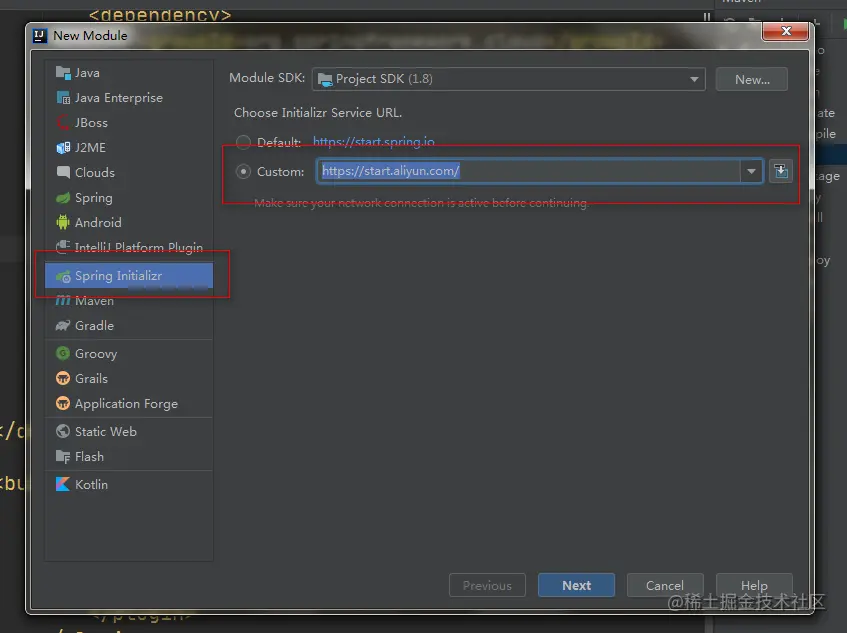Screen dimensions: 847x633
Task: Select the Gradle module type
Action: click(129, 326)
